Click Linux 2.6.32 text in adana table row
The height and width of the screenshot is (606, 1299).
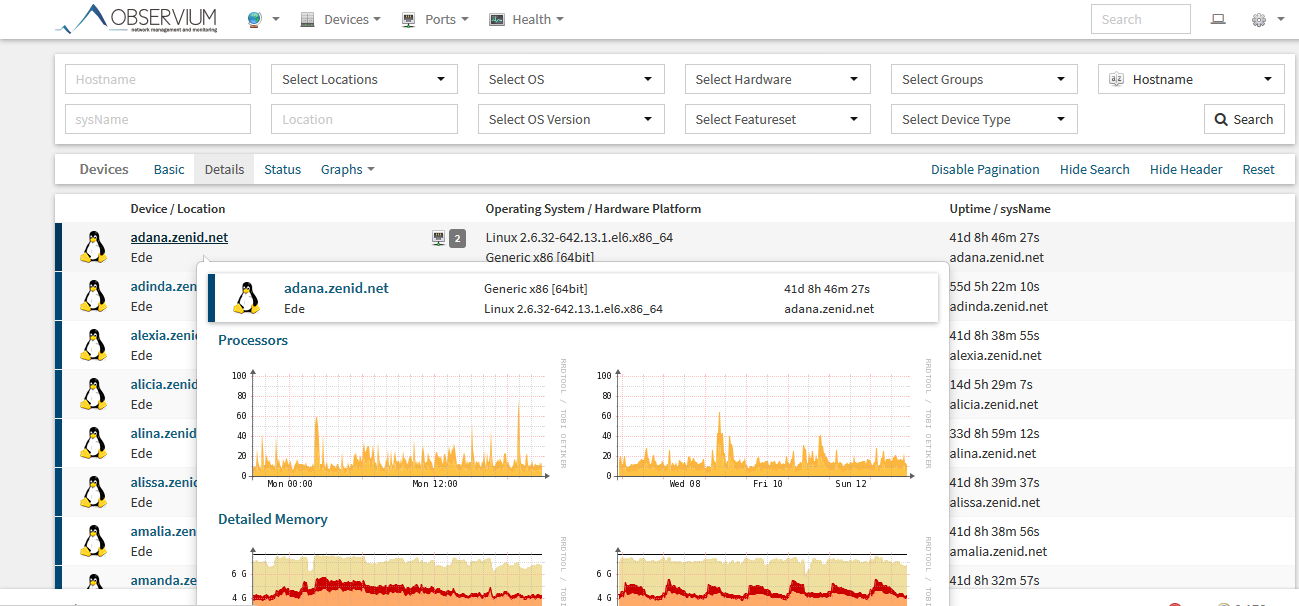[579, 238]
